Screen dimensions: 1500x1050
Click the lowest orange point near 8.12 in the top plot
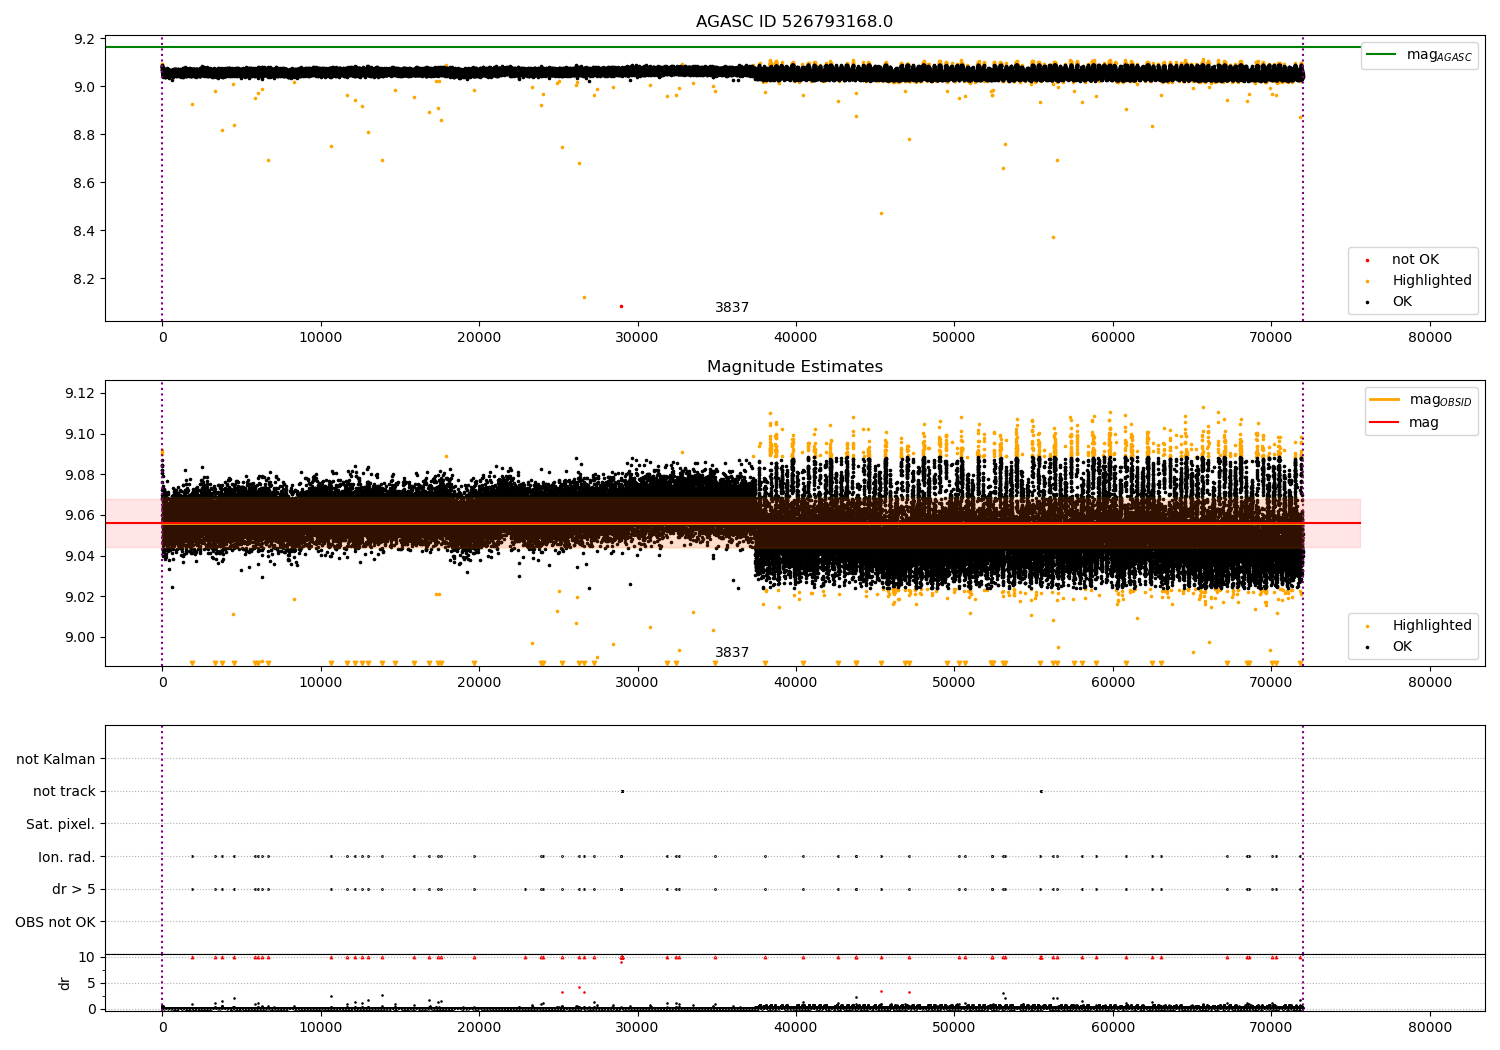584,297
